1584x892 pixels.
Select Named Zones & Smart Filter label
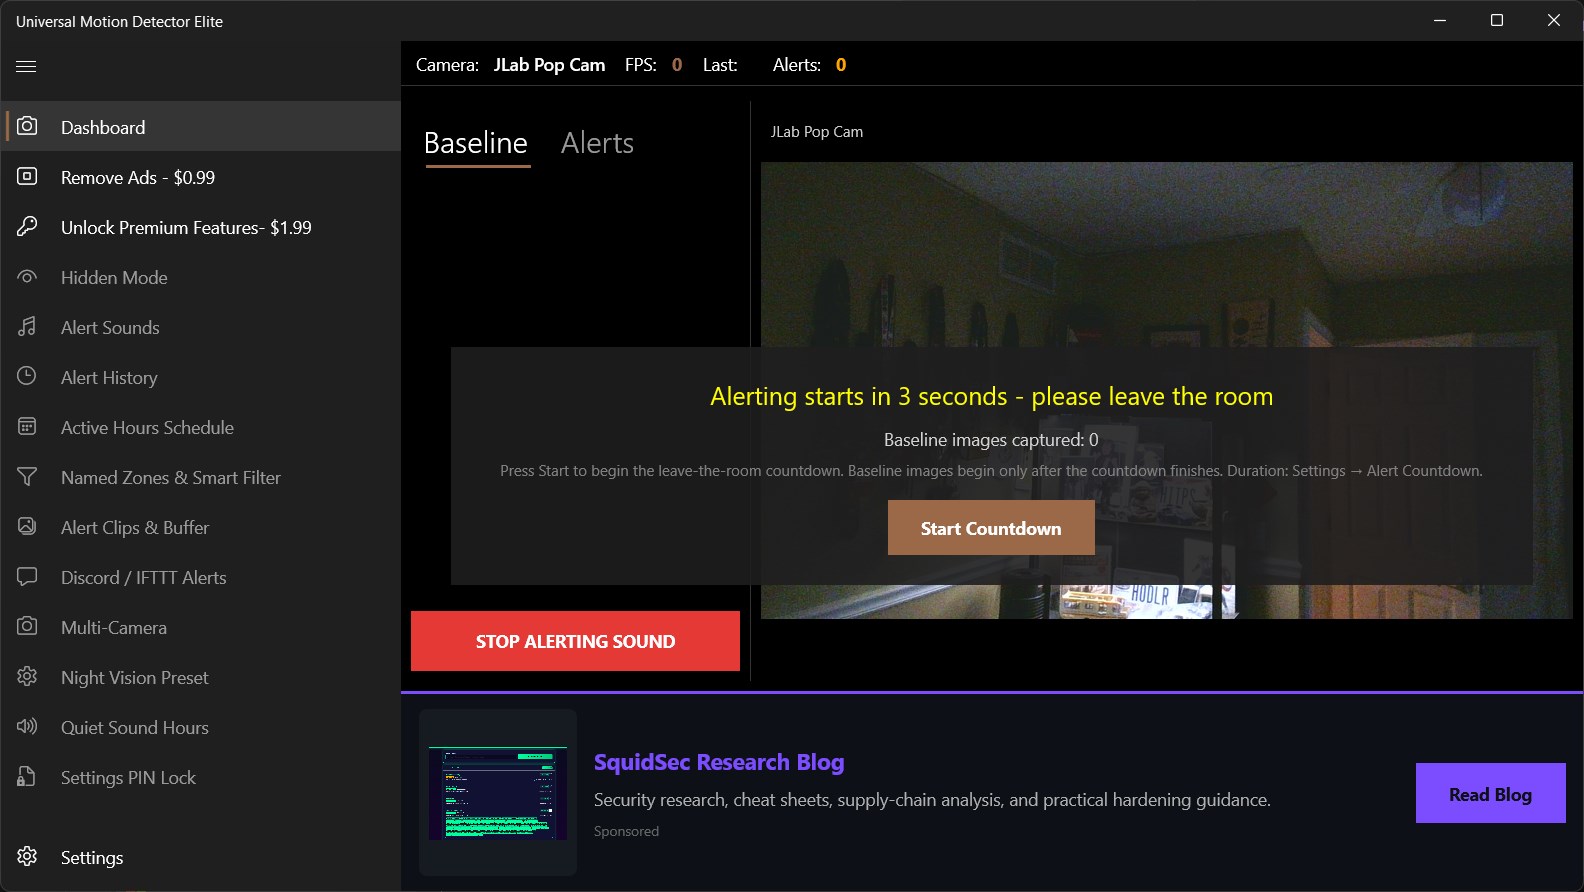pos(171,477)
